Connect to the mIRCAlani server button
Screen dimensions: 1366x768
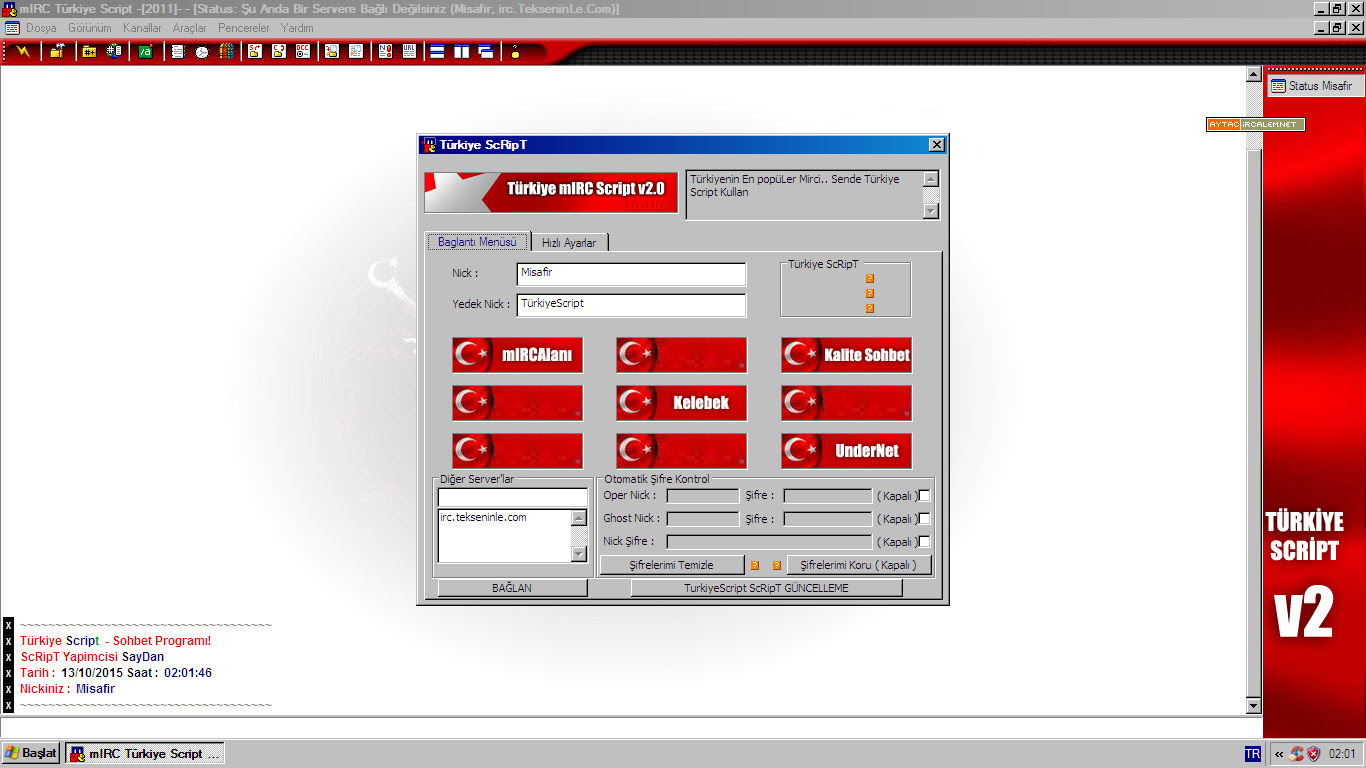[518, 355]
